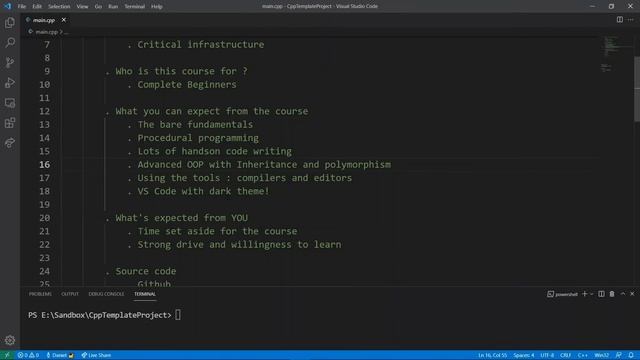Click 'The bare fundamentals' on line 13
This screenshot has height=360, width=640.
(x=195, y=124)
